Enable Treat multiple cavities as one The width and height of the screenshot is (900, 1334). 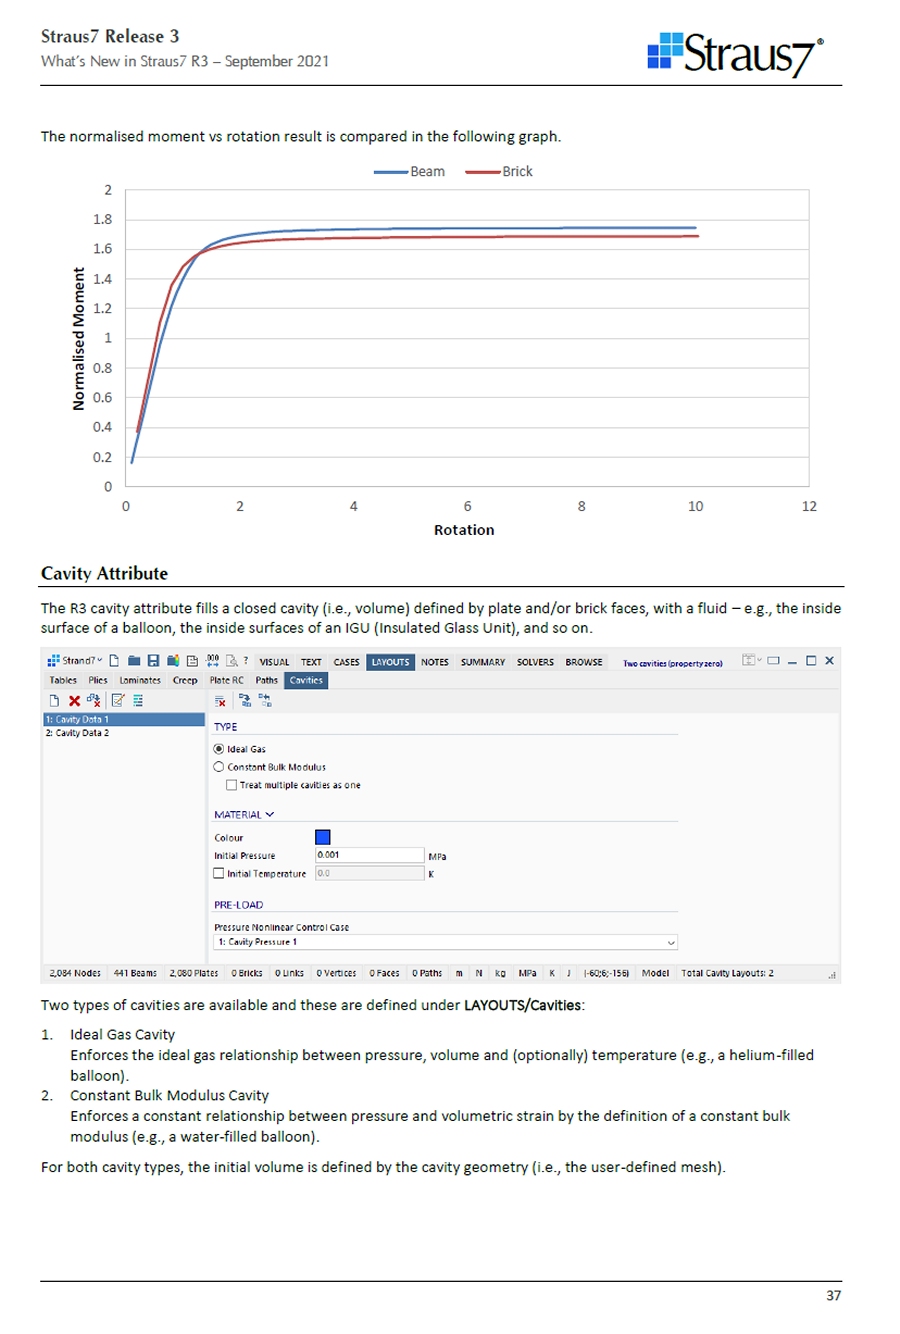coord(232,785)
